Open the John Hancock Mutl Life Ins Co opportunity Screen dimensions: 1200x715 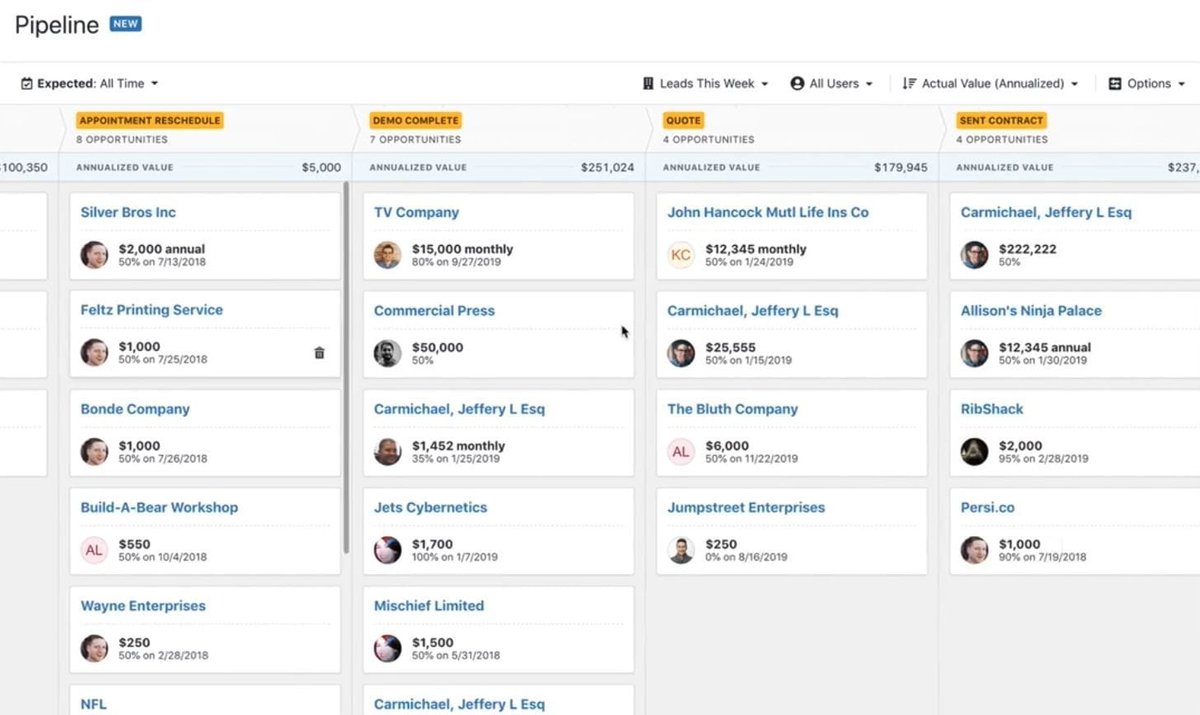(x=768, y=212)
